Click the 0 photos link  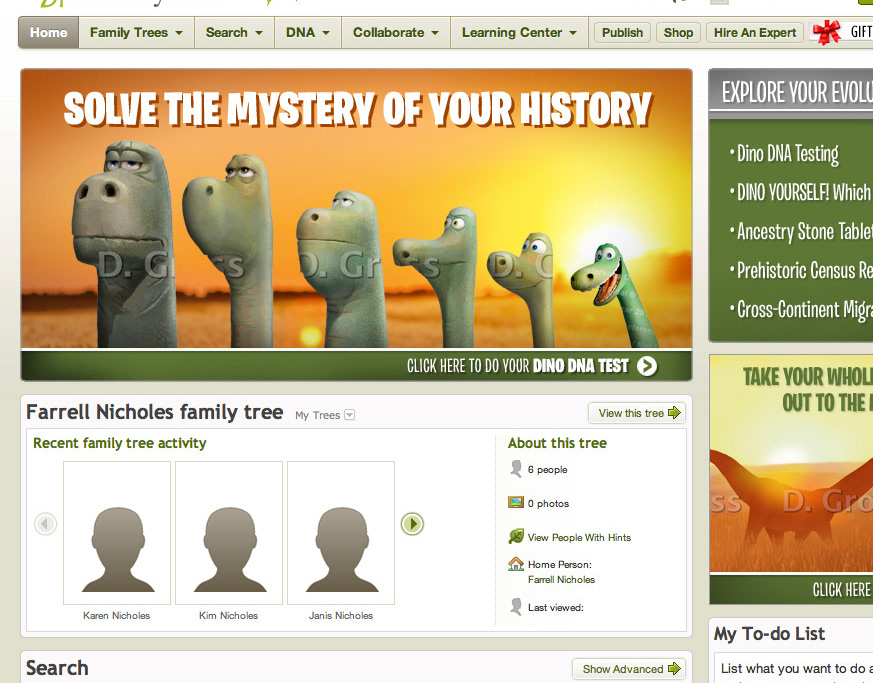point(548,504)
